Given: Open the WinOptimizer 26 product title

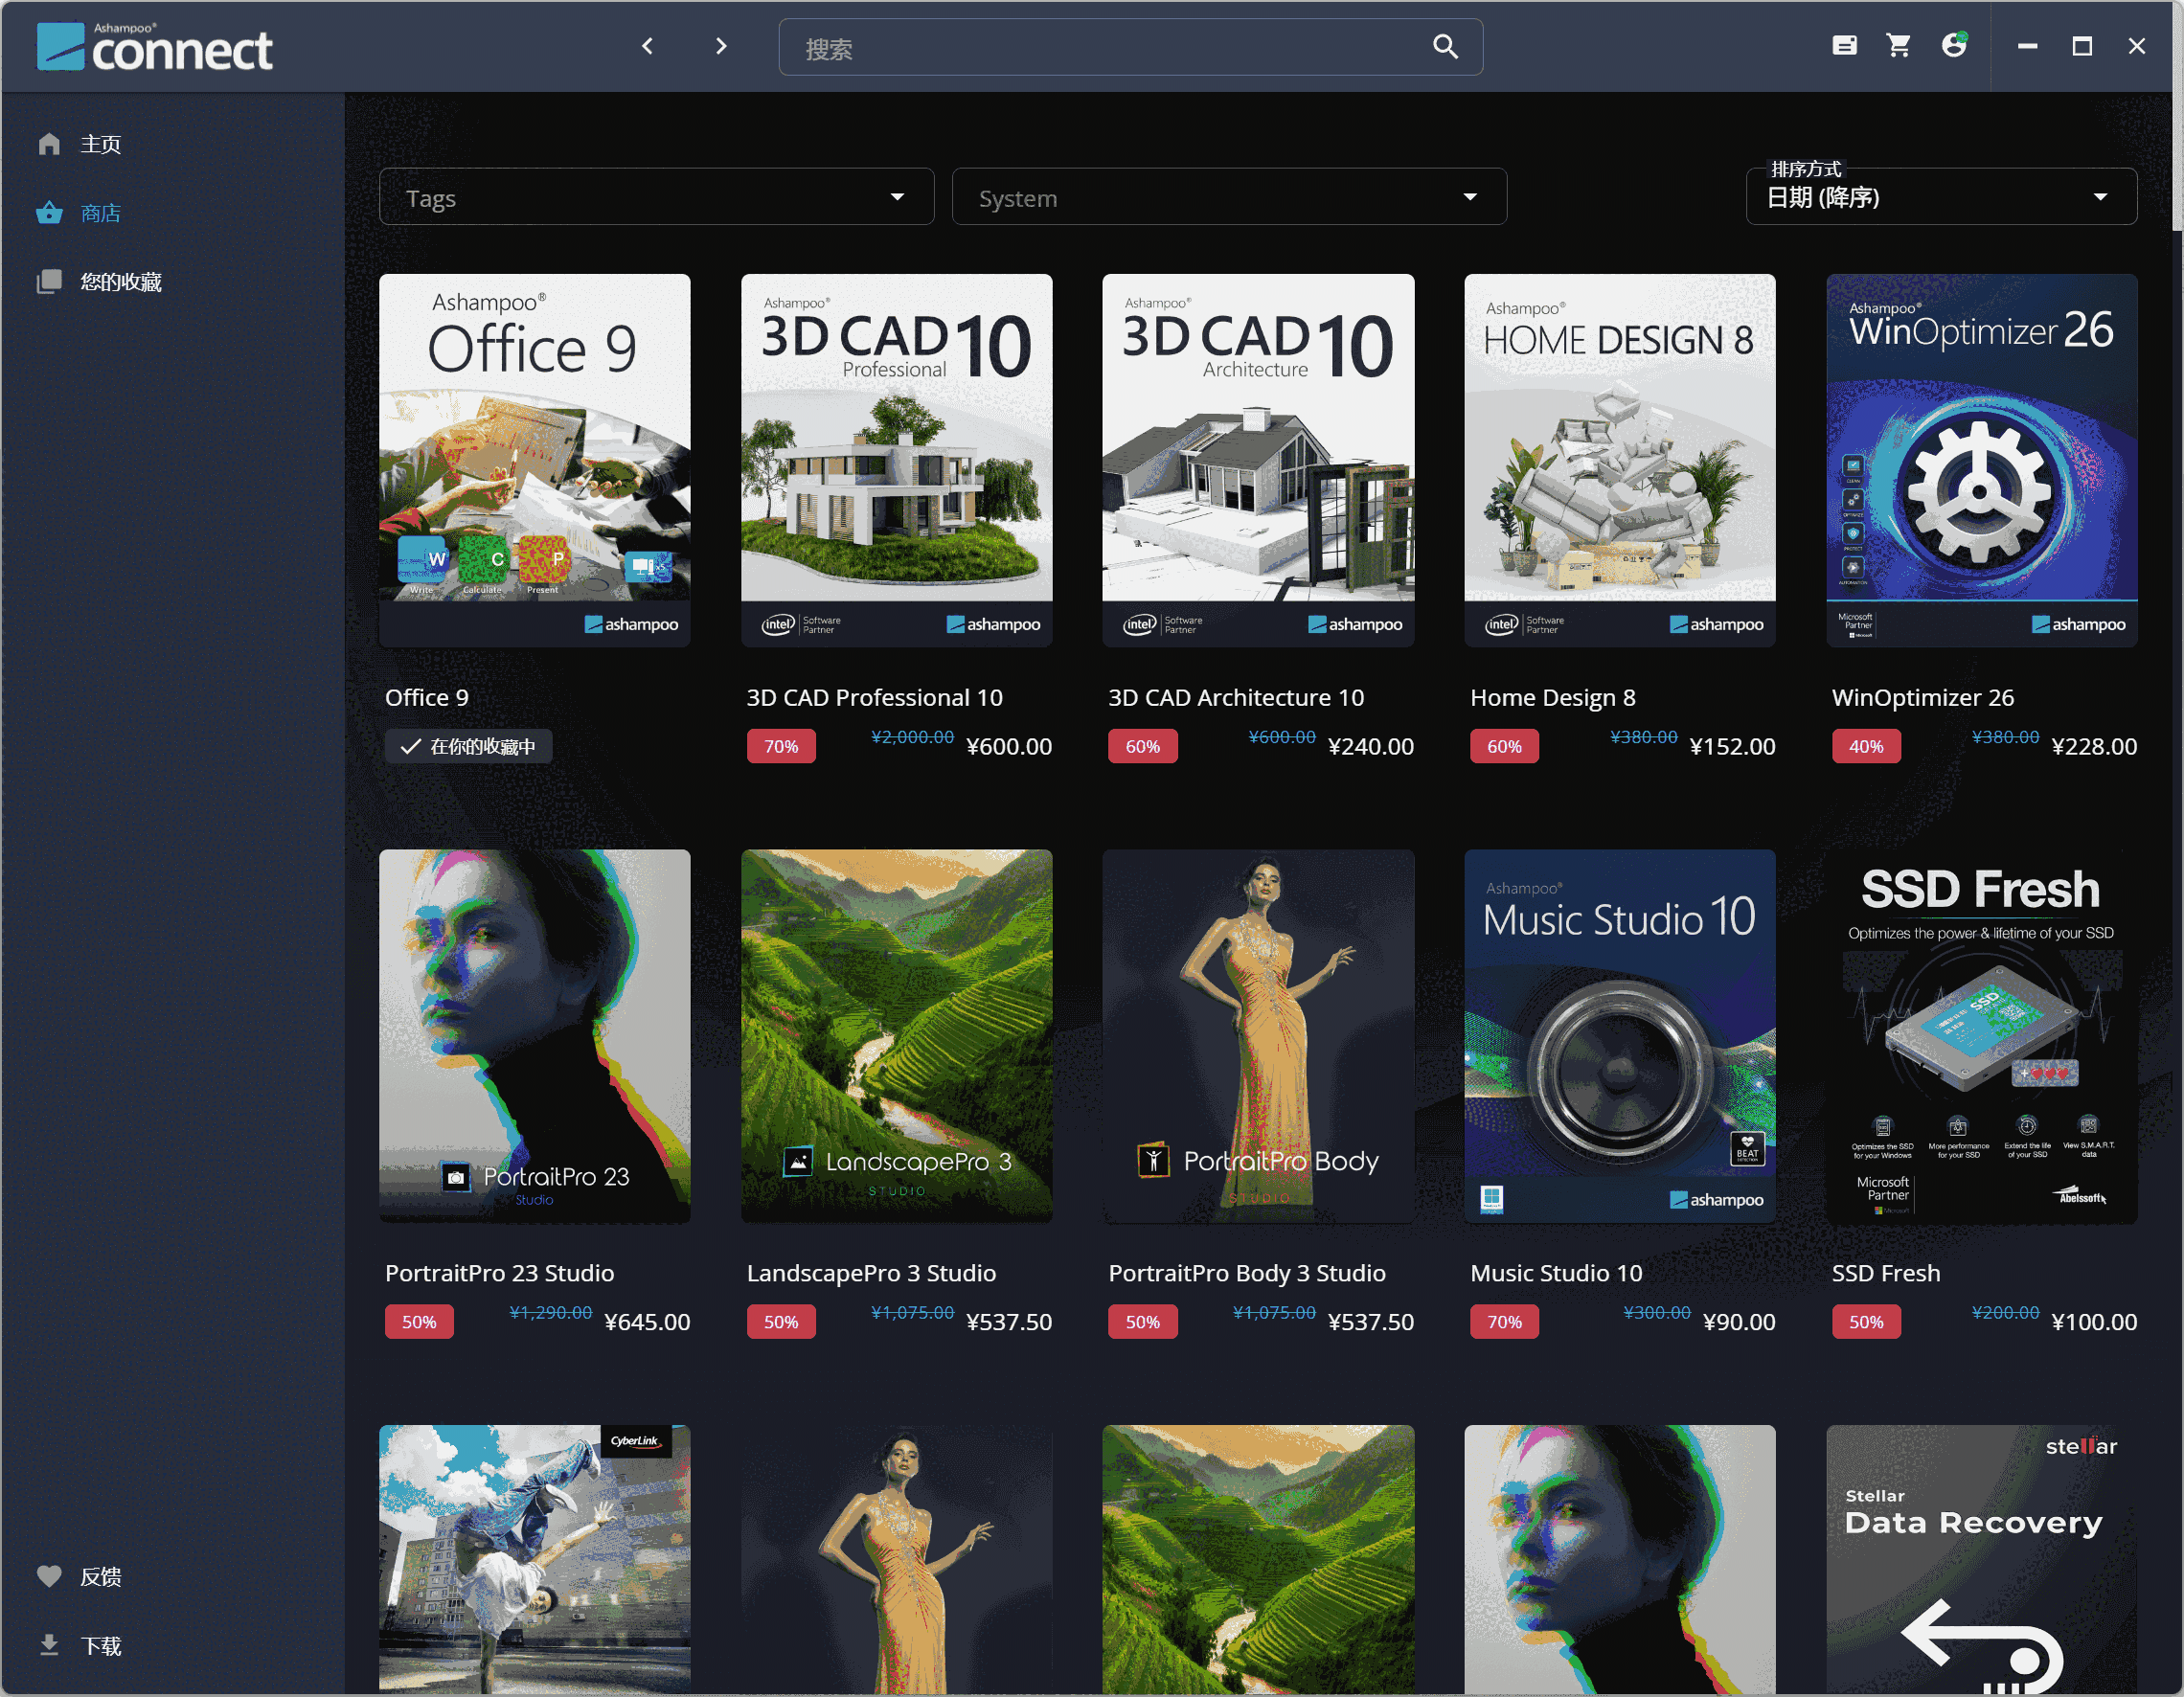Looking at the screenshot, I should tap(1922, 698).
